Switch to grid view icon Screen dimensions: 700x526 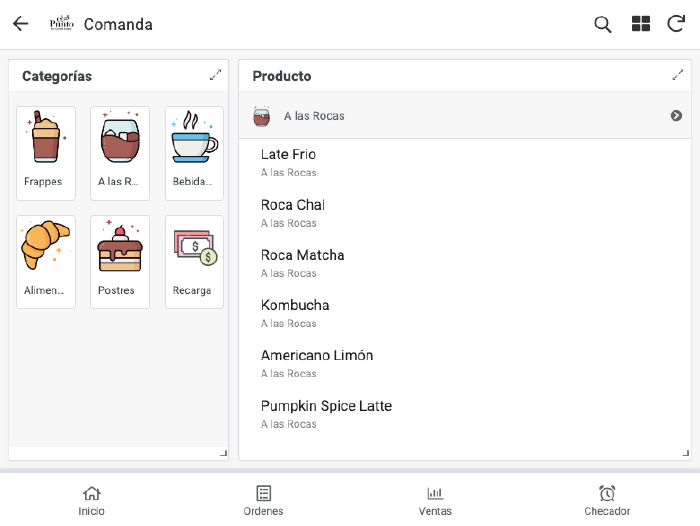click(x=641, y=24)
